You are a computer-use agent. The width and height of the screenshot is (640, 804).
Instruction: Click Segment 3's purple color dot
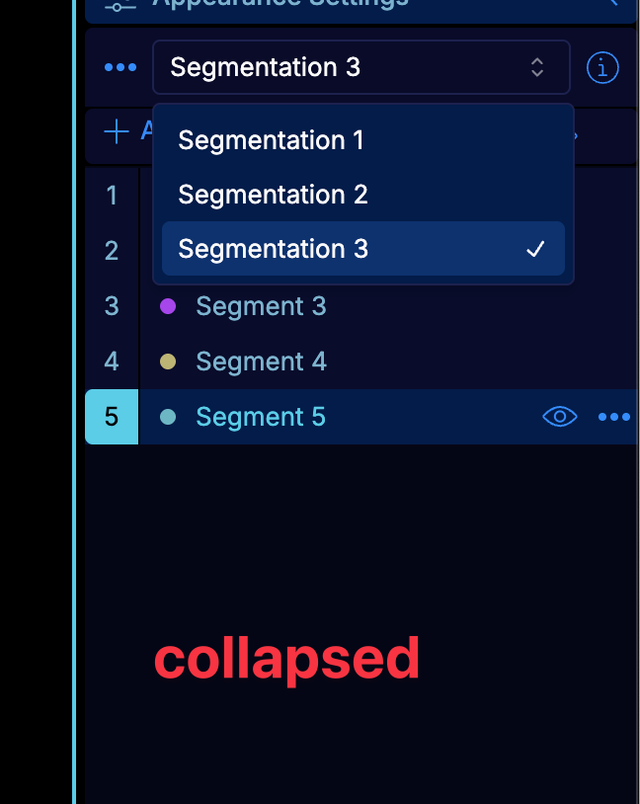click(167, 306)
